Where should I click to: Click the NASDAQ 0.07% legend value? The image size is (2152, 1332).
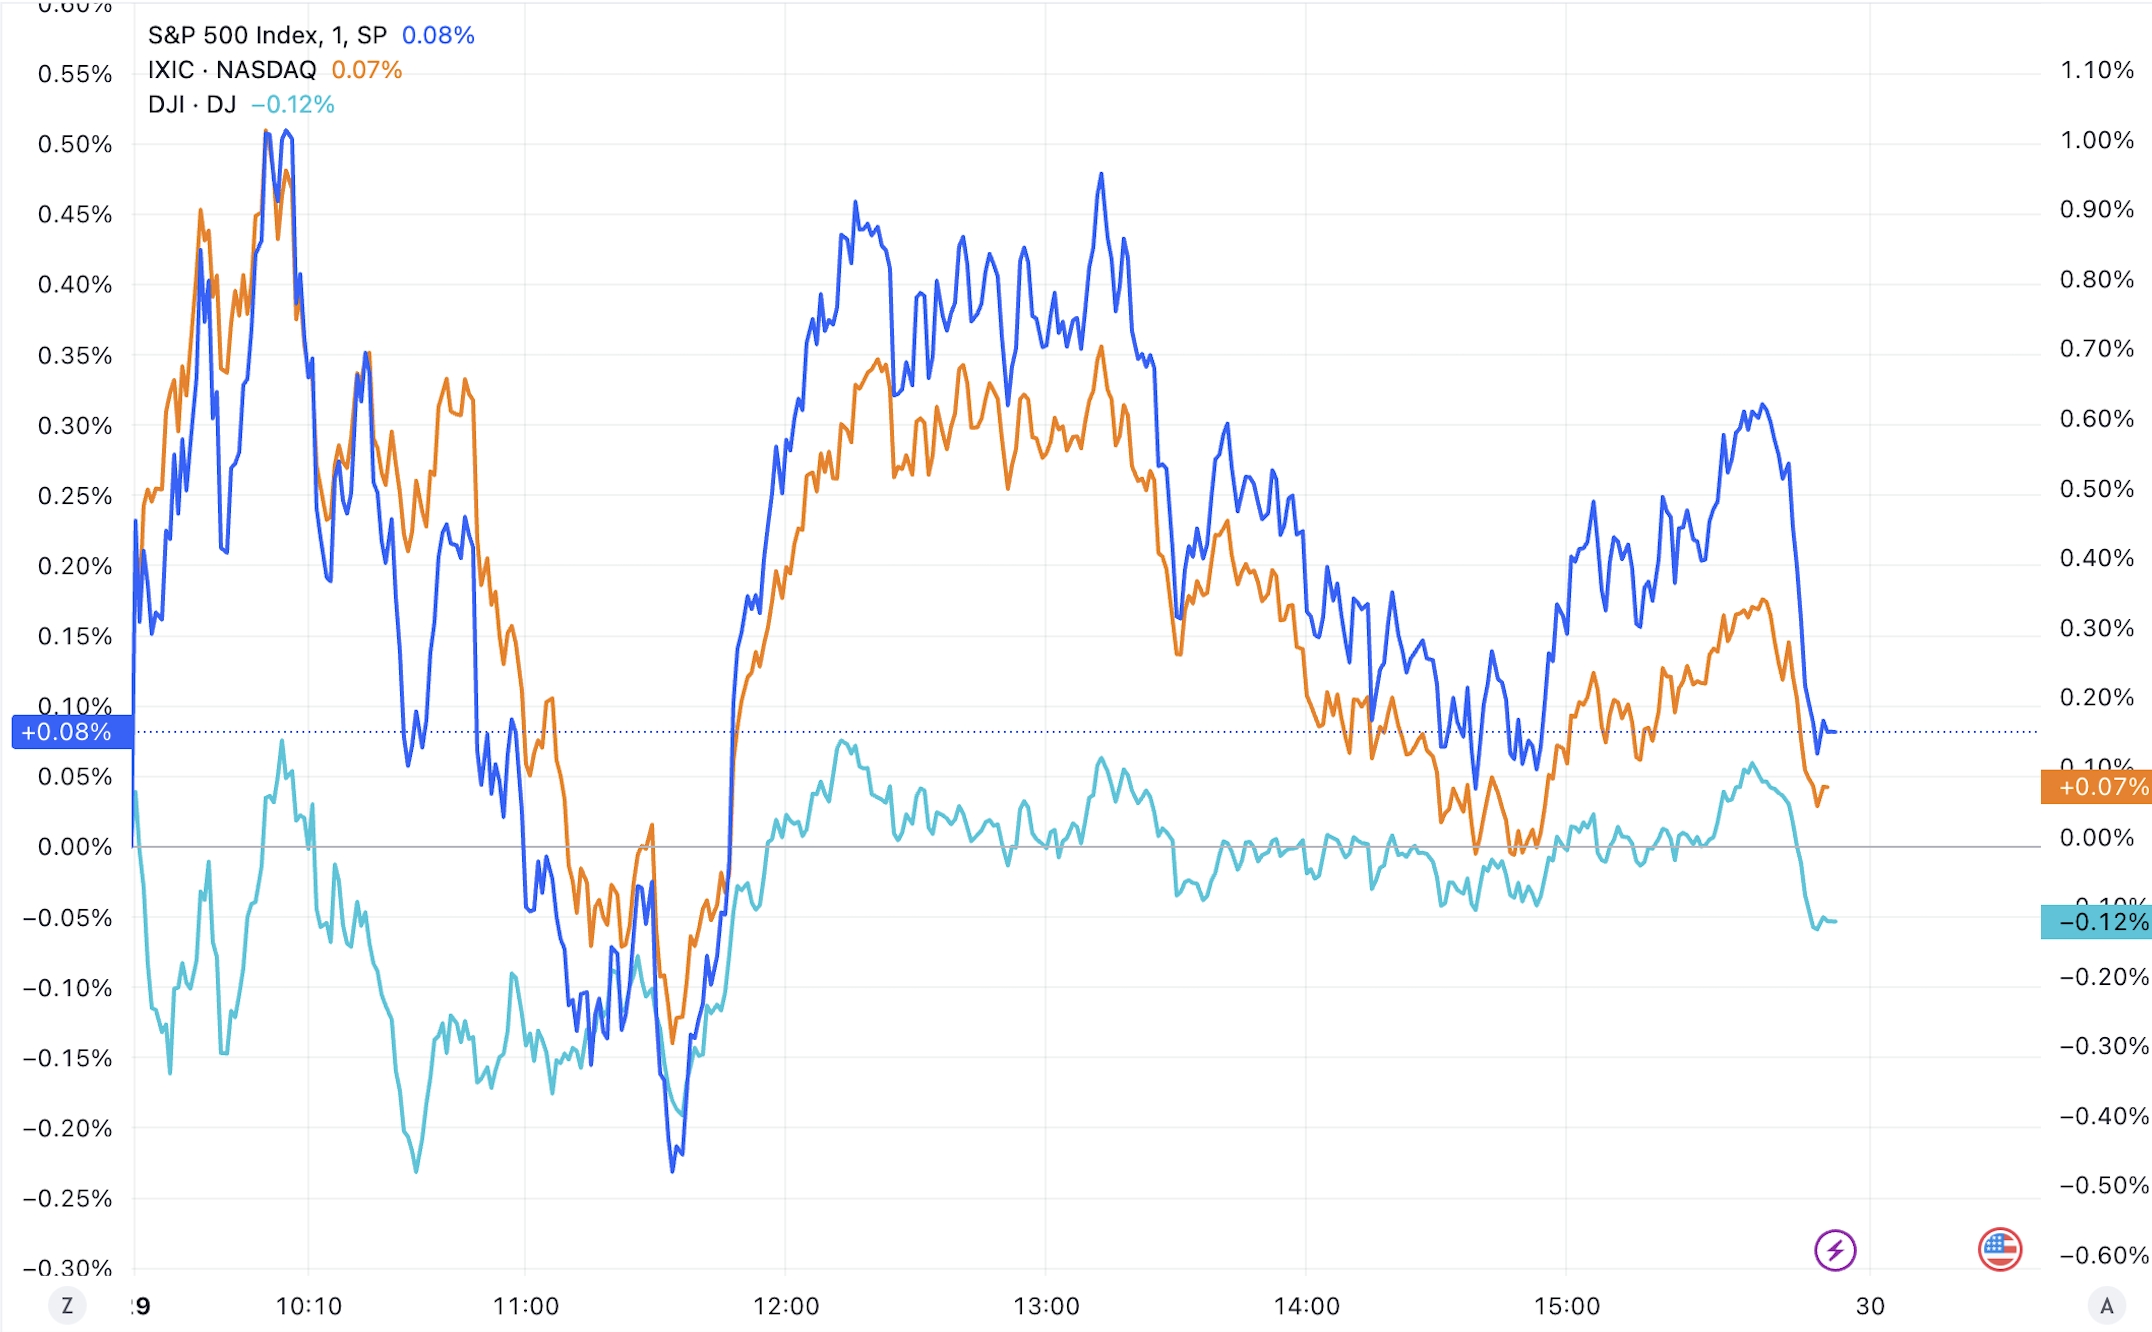pos(366,70)
